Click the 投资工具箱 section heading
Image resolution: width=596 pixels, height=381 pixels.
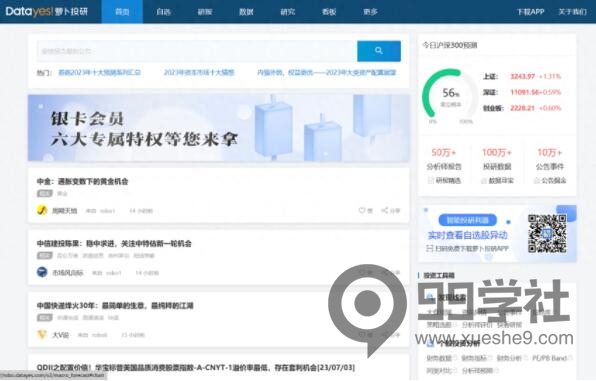click(439, 275)
